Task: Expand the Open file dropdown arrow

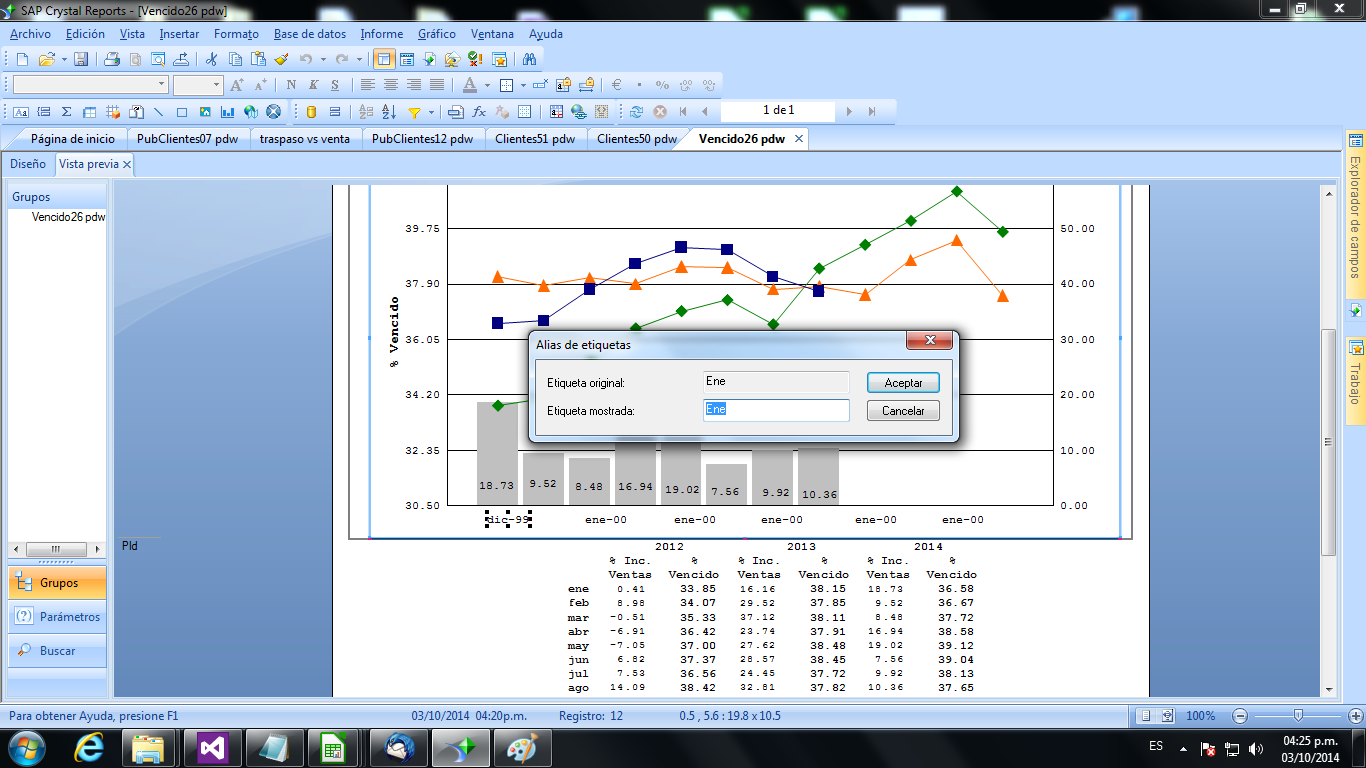Action: click(x=64, y=59)
